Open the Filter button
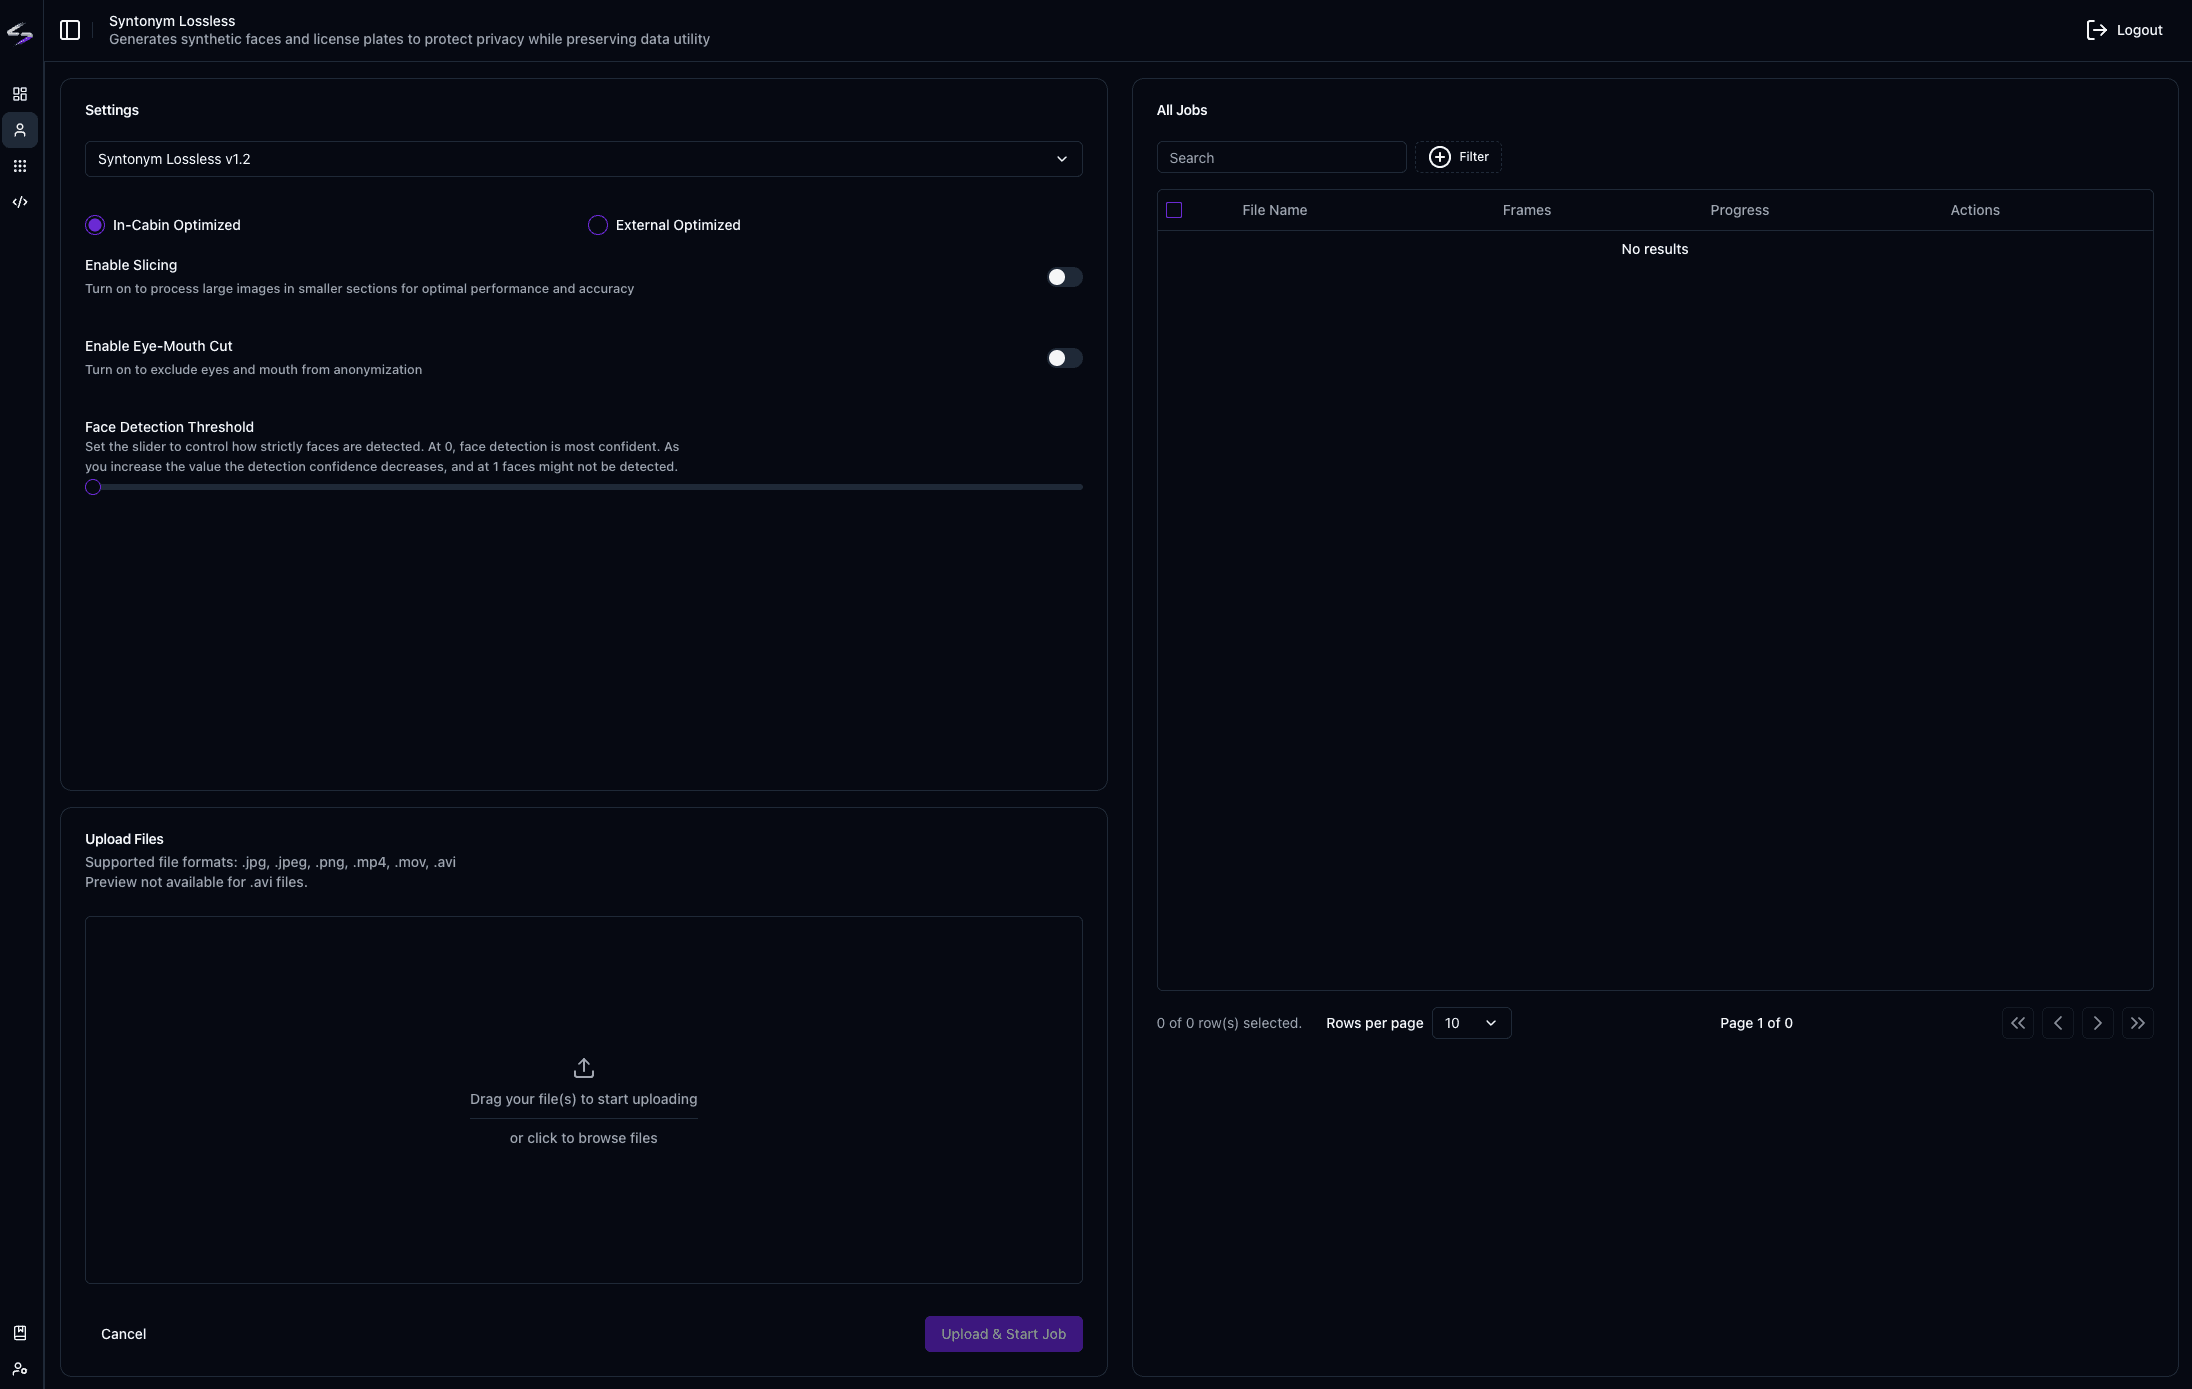The height and width of the screenshot is (1389, 2192). (1458, 157)
